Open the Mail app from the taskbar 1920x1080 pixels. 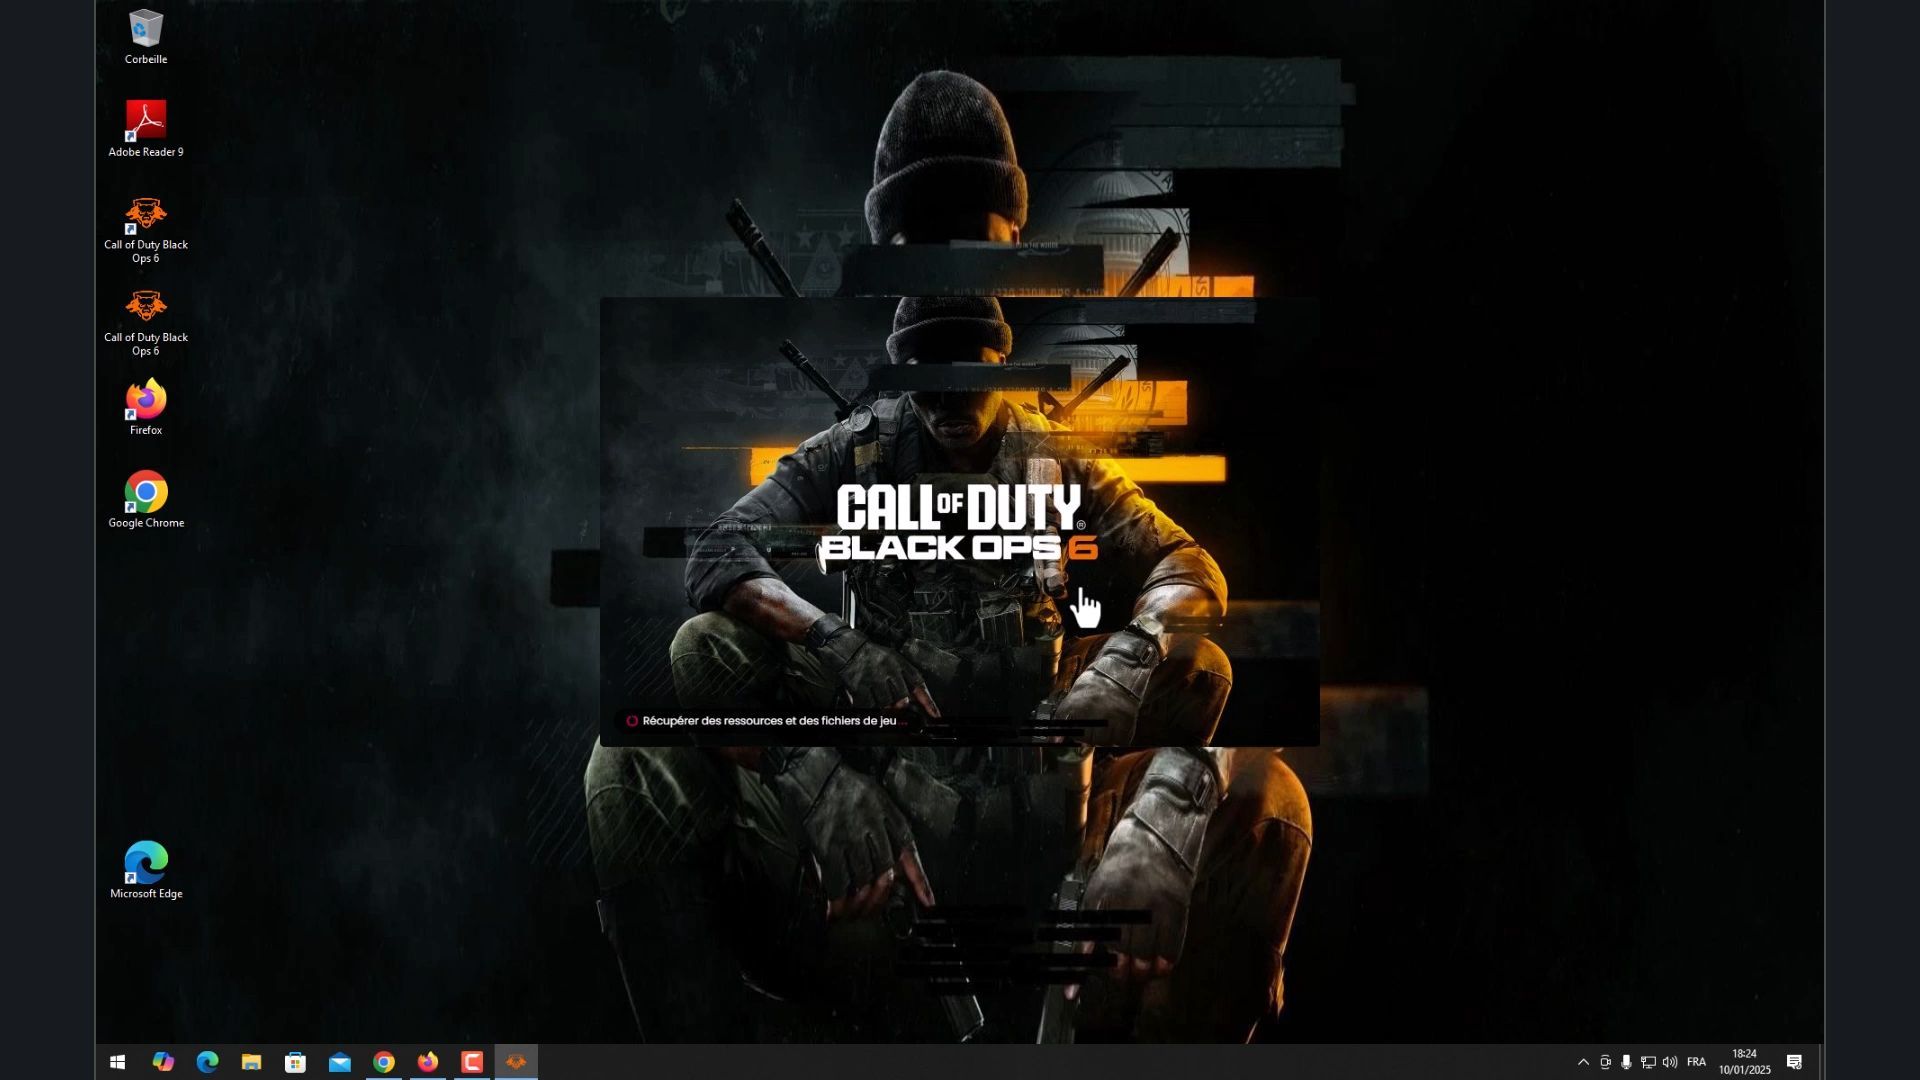(x=340, y=1062)
